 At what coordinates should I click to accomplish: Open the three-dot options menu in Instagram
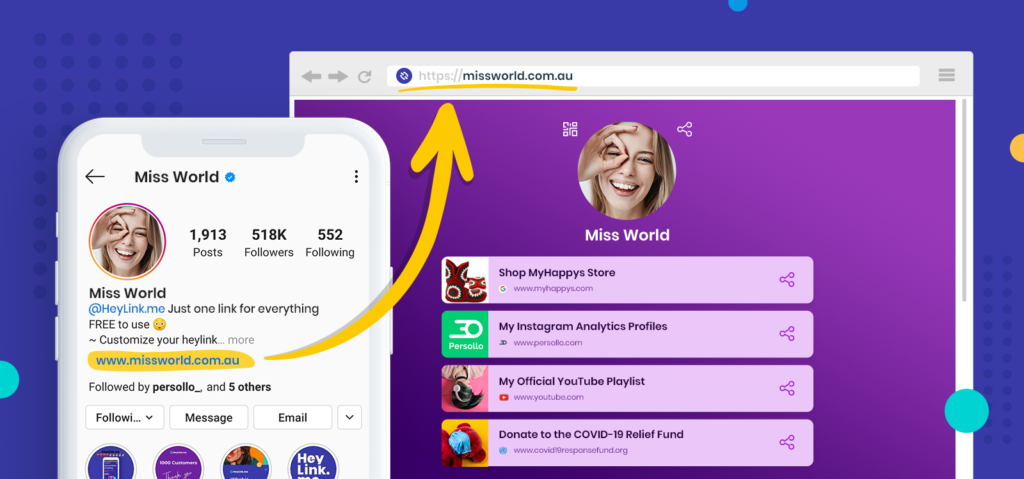(x=356, y=177)
